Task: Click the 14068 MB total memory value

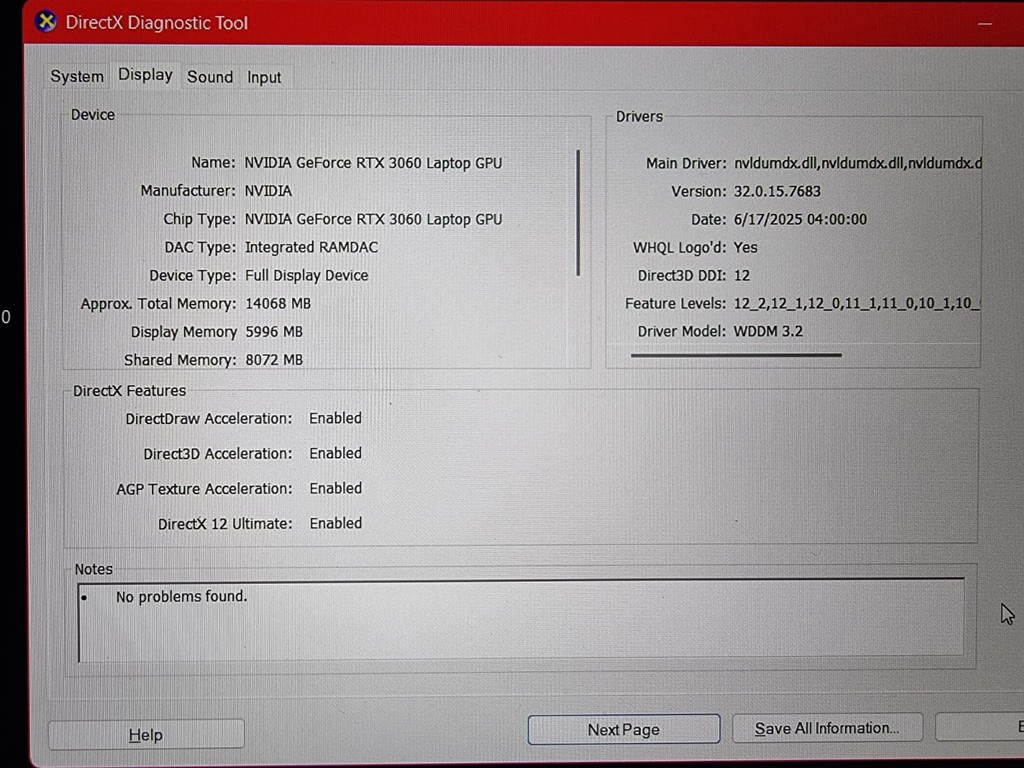Action: tap(278, 304)
